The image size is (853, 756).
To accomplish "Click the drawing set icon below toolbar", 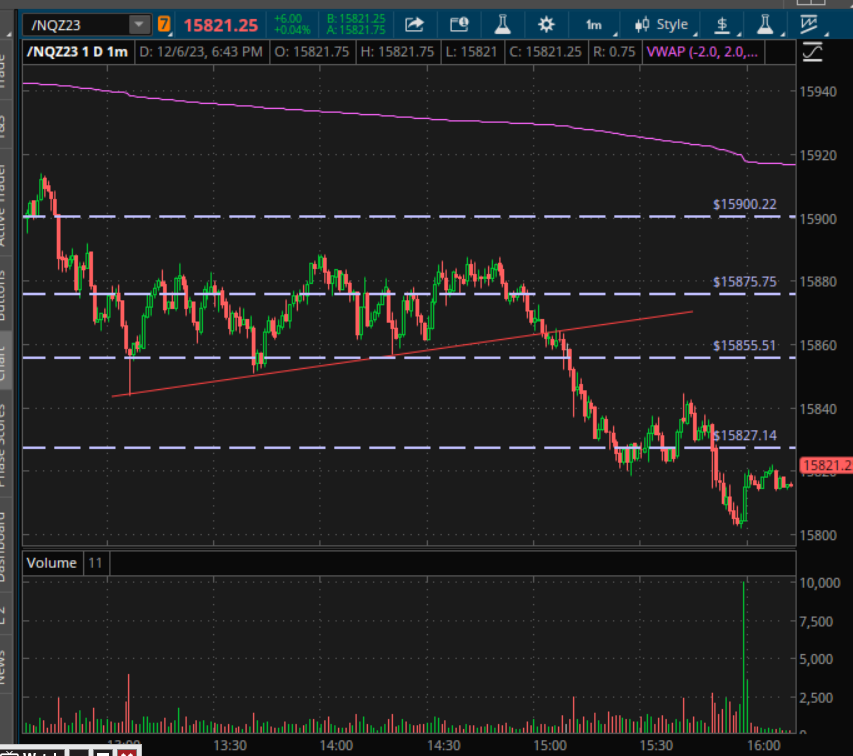I will click(813, 52).
